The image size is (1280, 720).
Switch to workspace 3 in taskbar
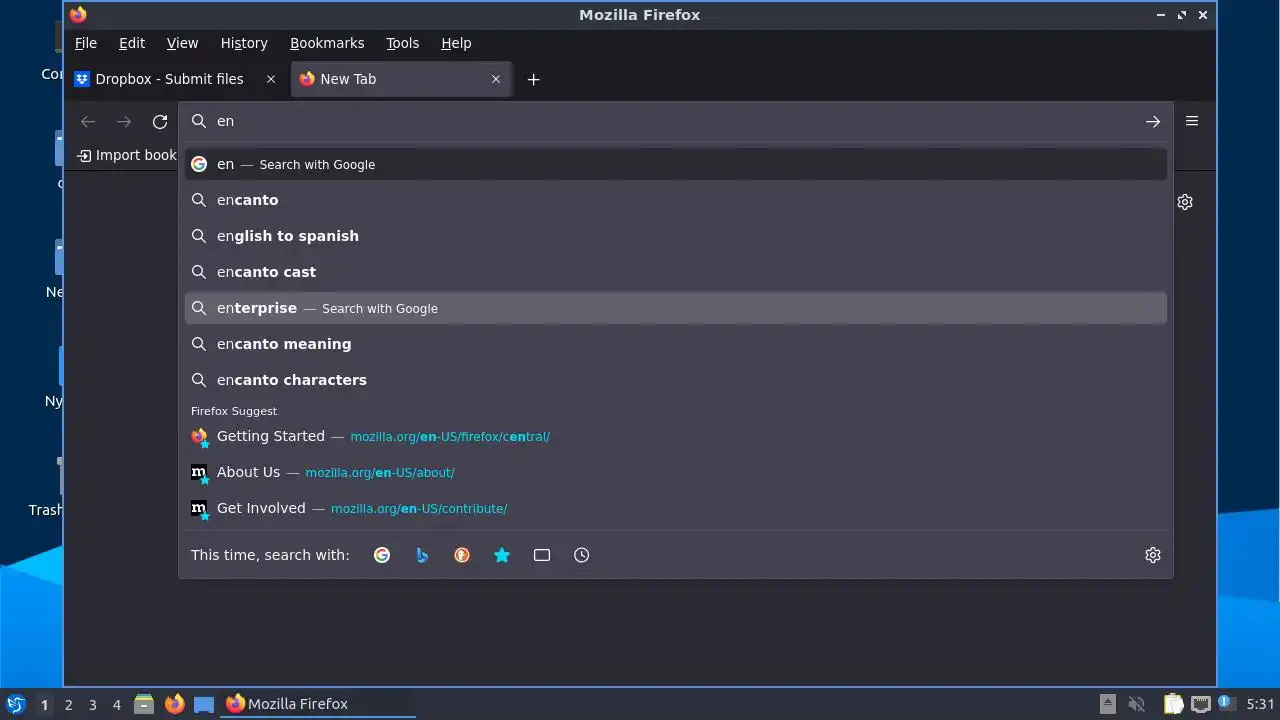tap(92, 704)
